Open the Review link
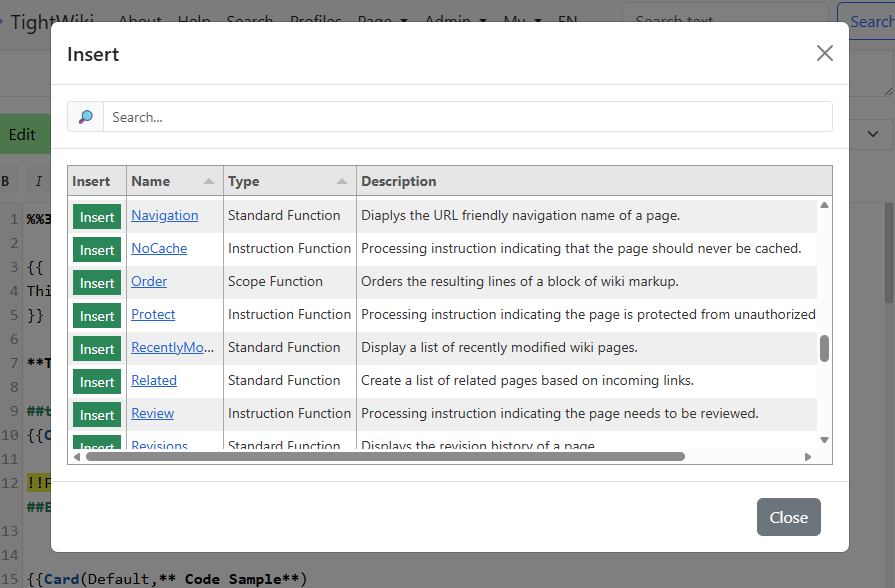The width and height of the screenshot is (895, 588). pyautogui.click(x=152, y=413)
